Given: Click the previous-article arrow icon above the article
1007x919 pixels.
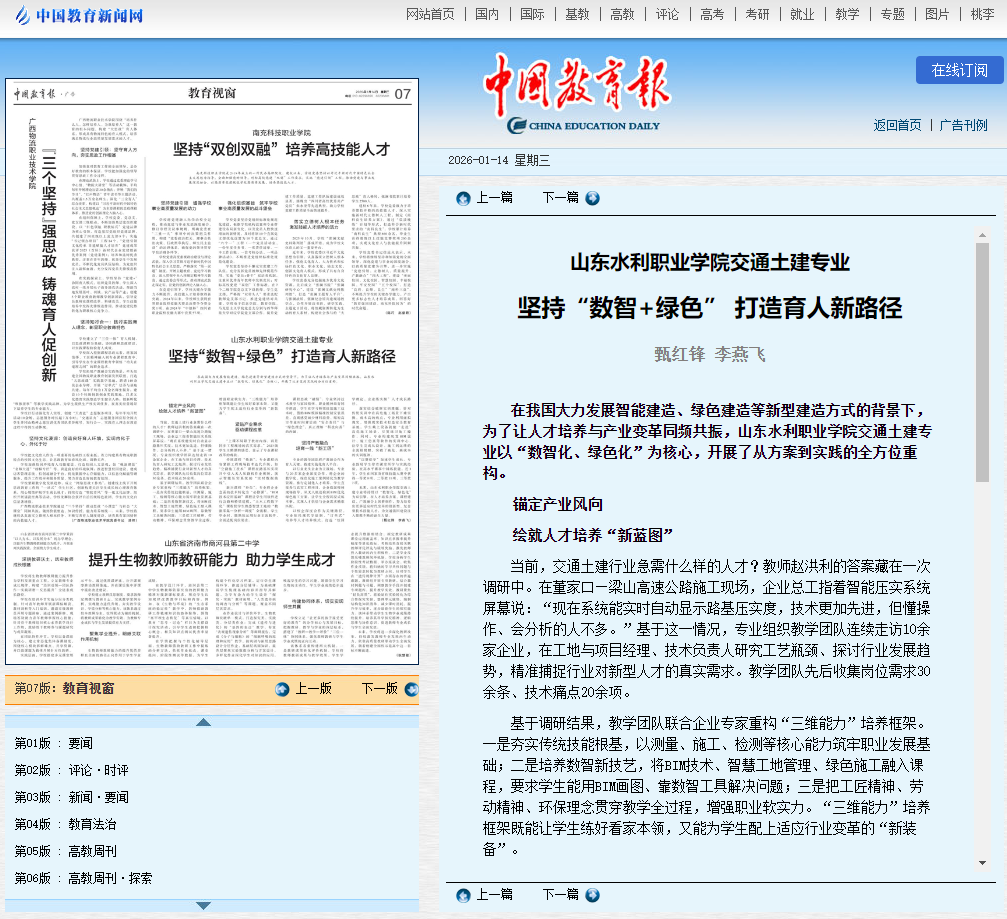Looking at the screenshot, I should pos(463,198).
